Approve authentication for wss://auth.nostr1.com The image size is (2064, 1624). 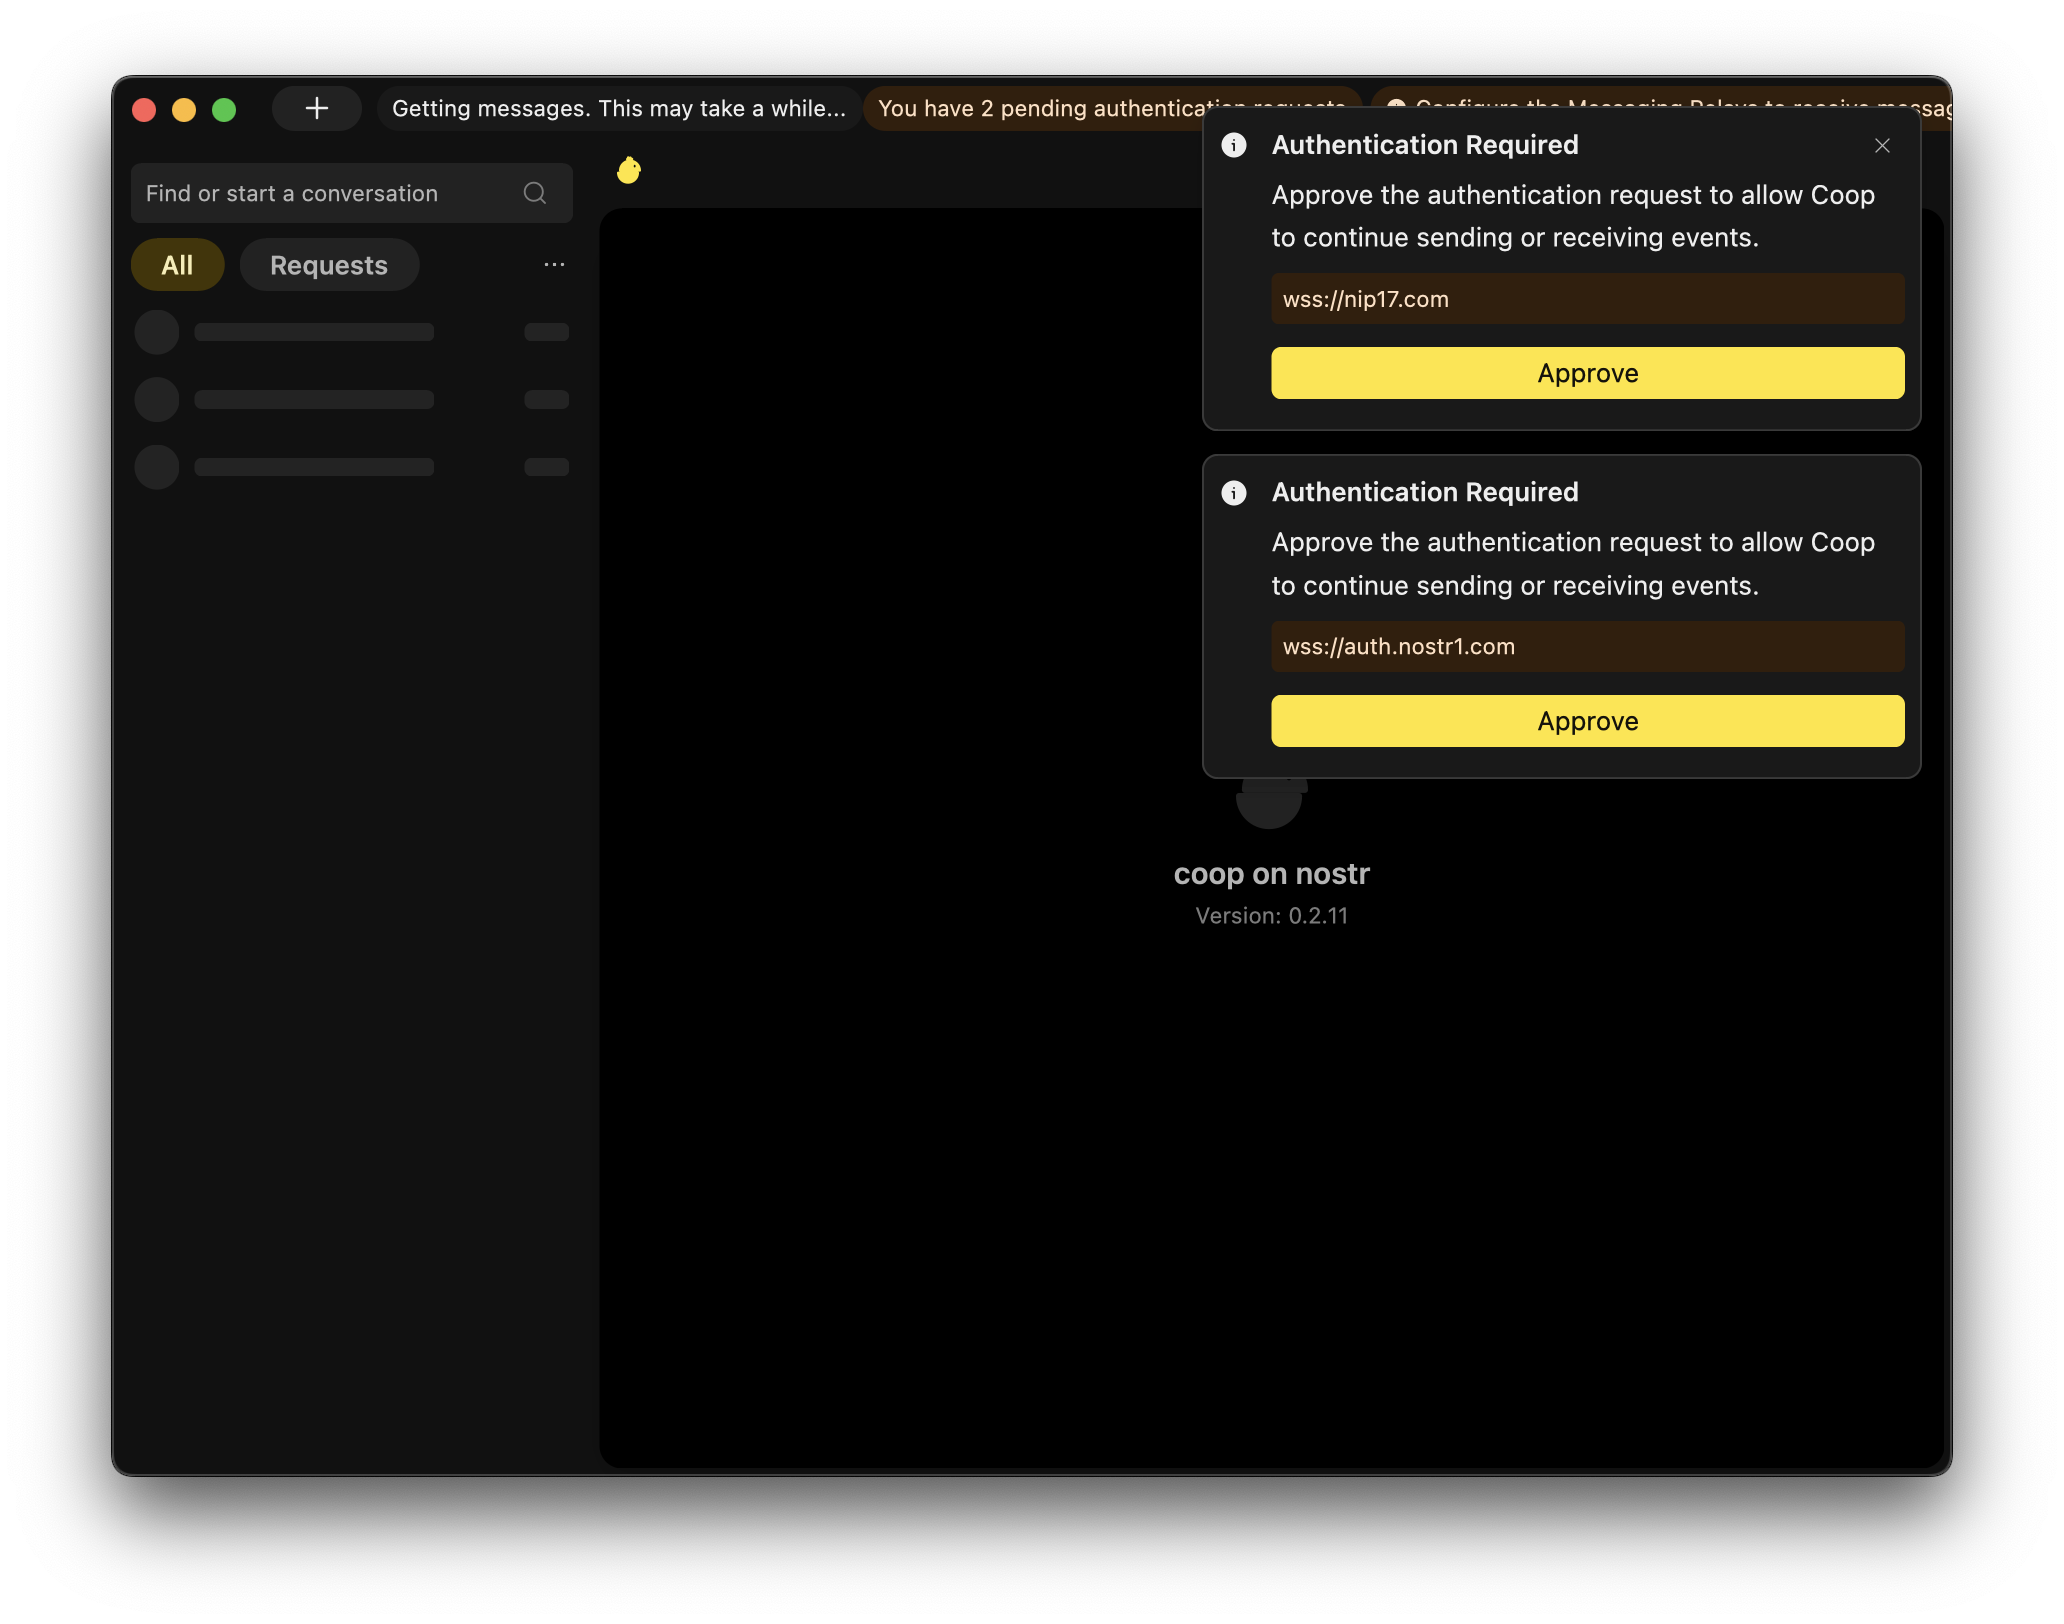(x=1587, y=721)
